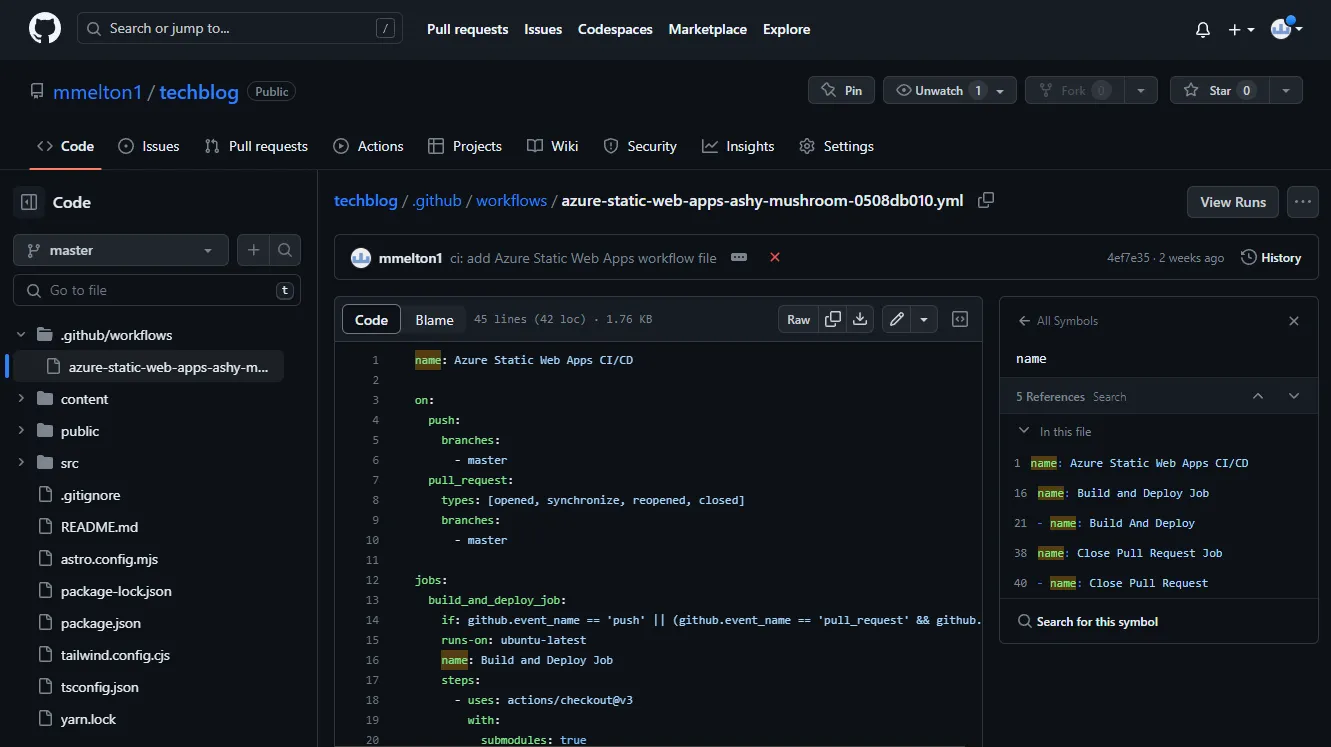The image size is (1331, 747).
Task: Select the Pull requests repository tab
Action: tap(256, 146)
